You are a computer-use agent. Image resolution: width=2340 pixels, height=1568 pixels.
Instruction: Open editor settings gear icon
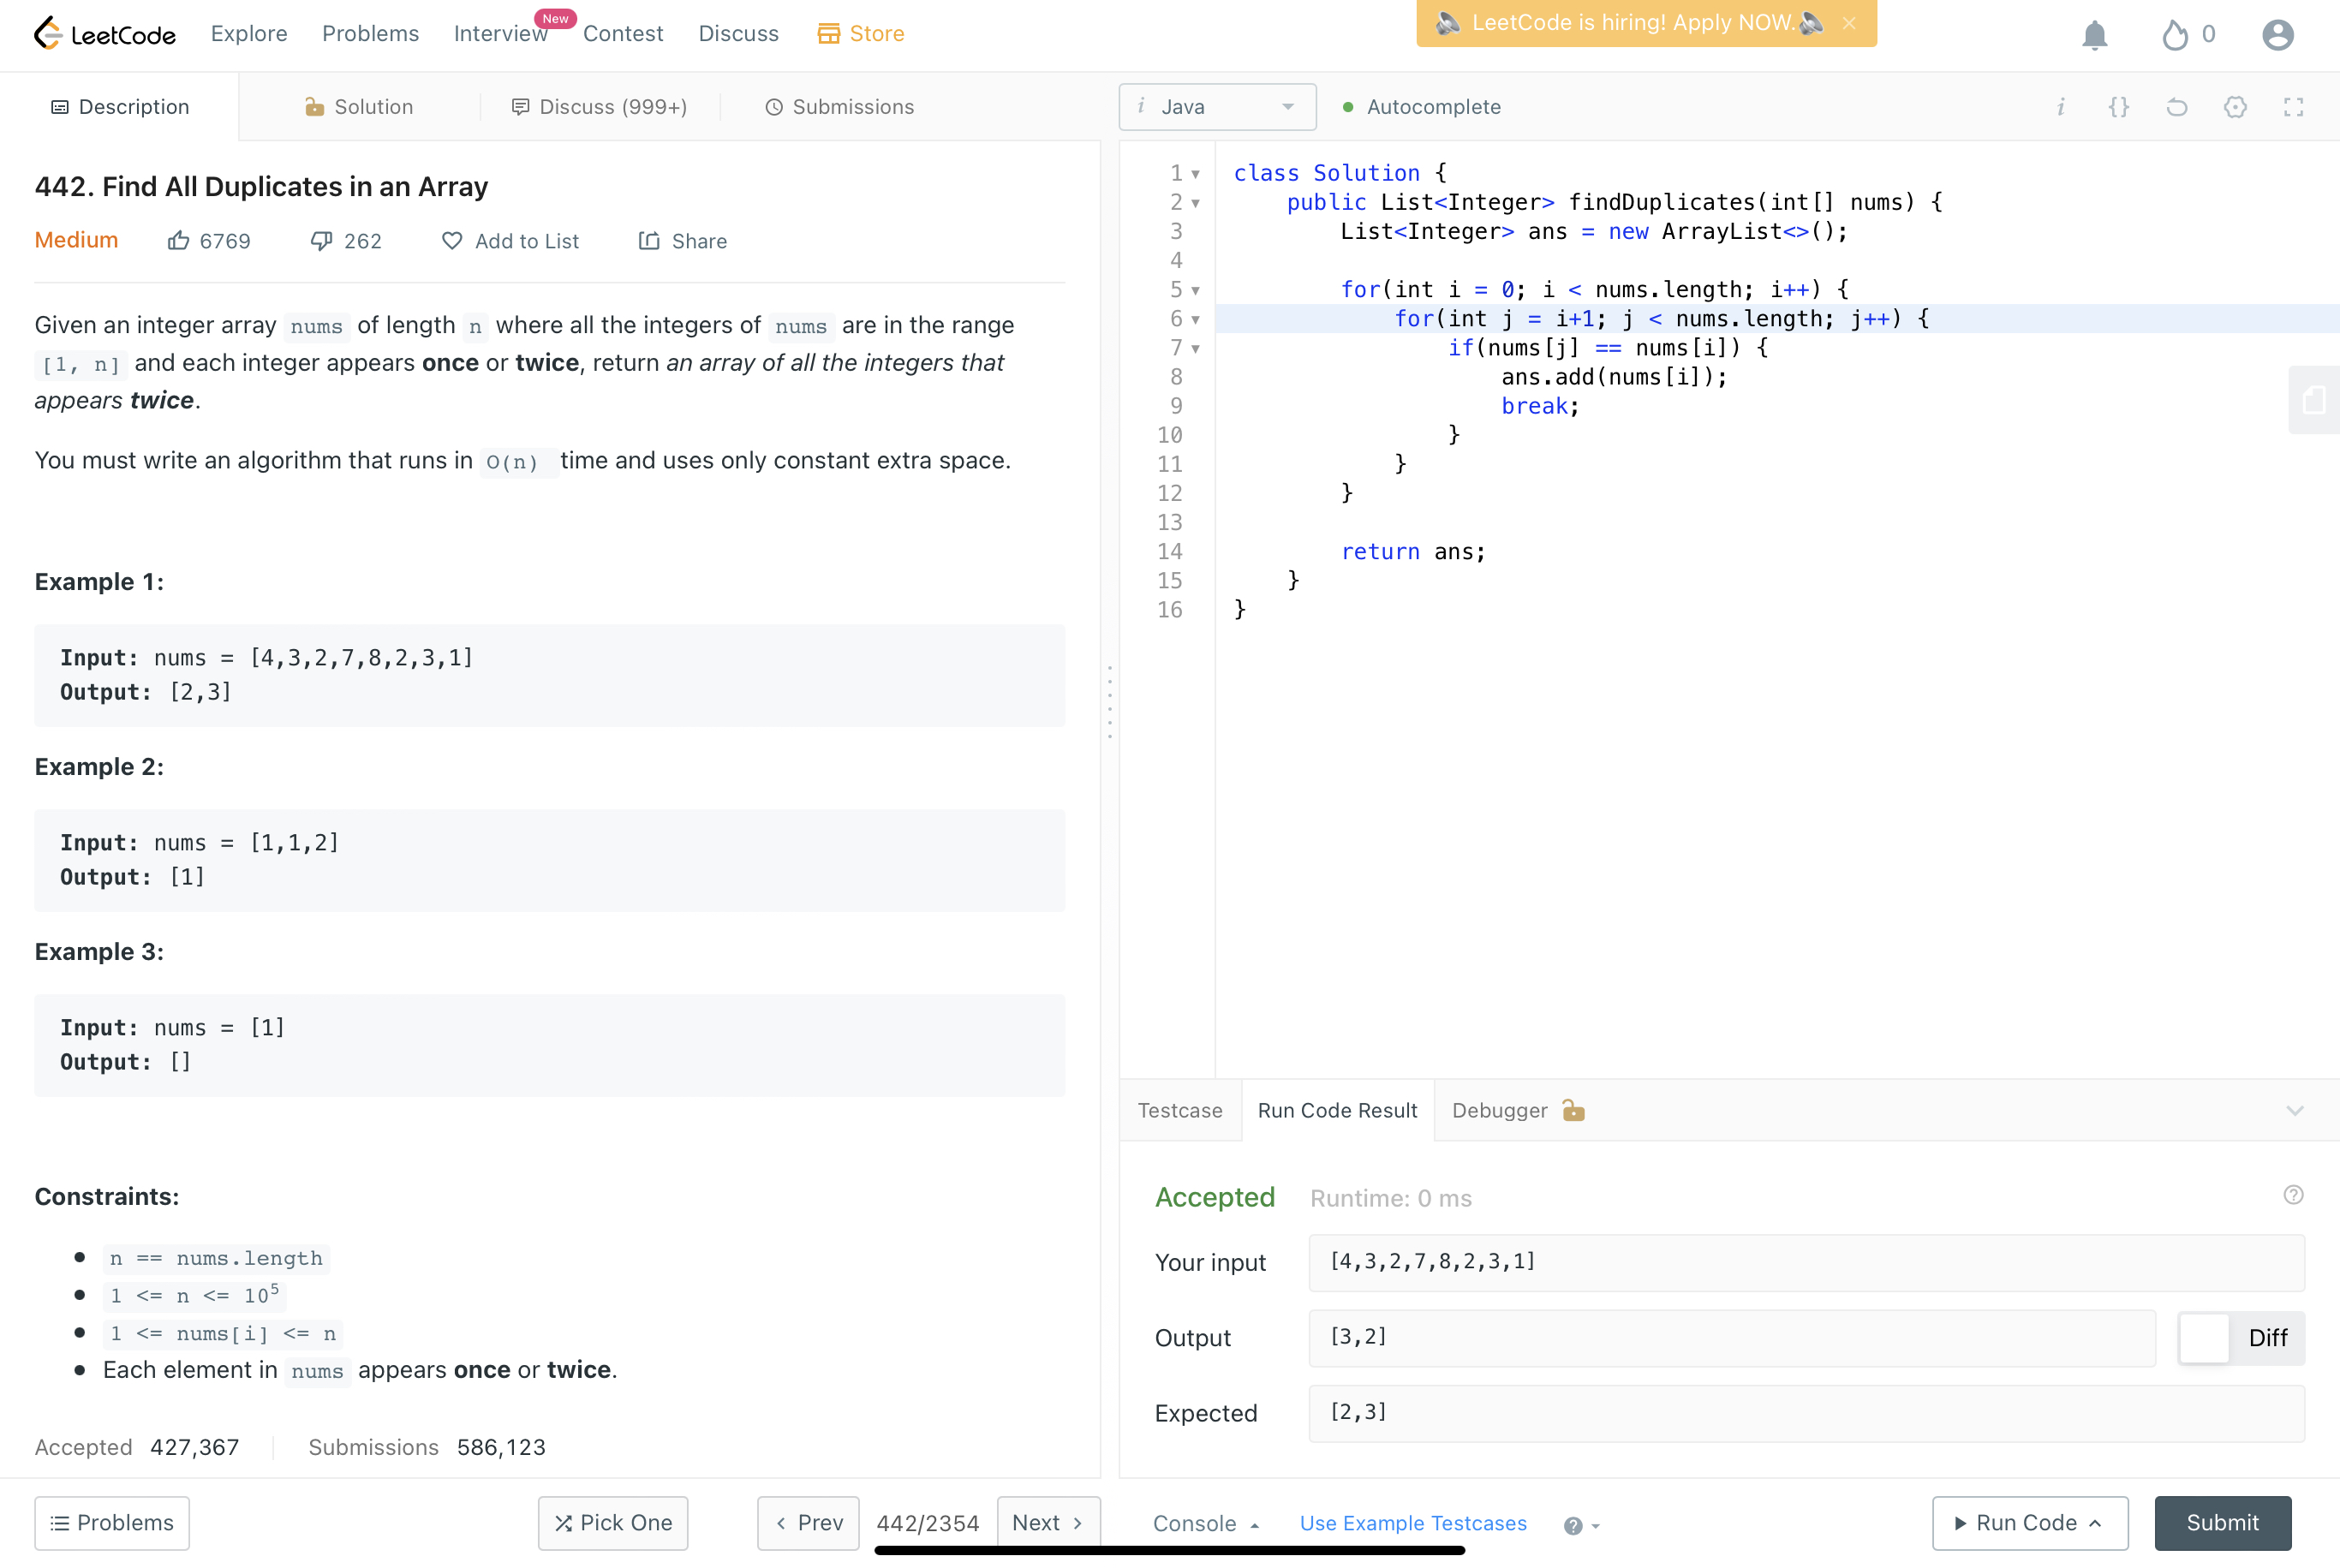tap(2235, 107)
